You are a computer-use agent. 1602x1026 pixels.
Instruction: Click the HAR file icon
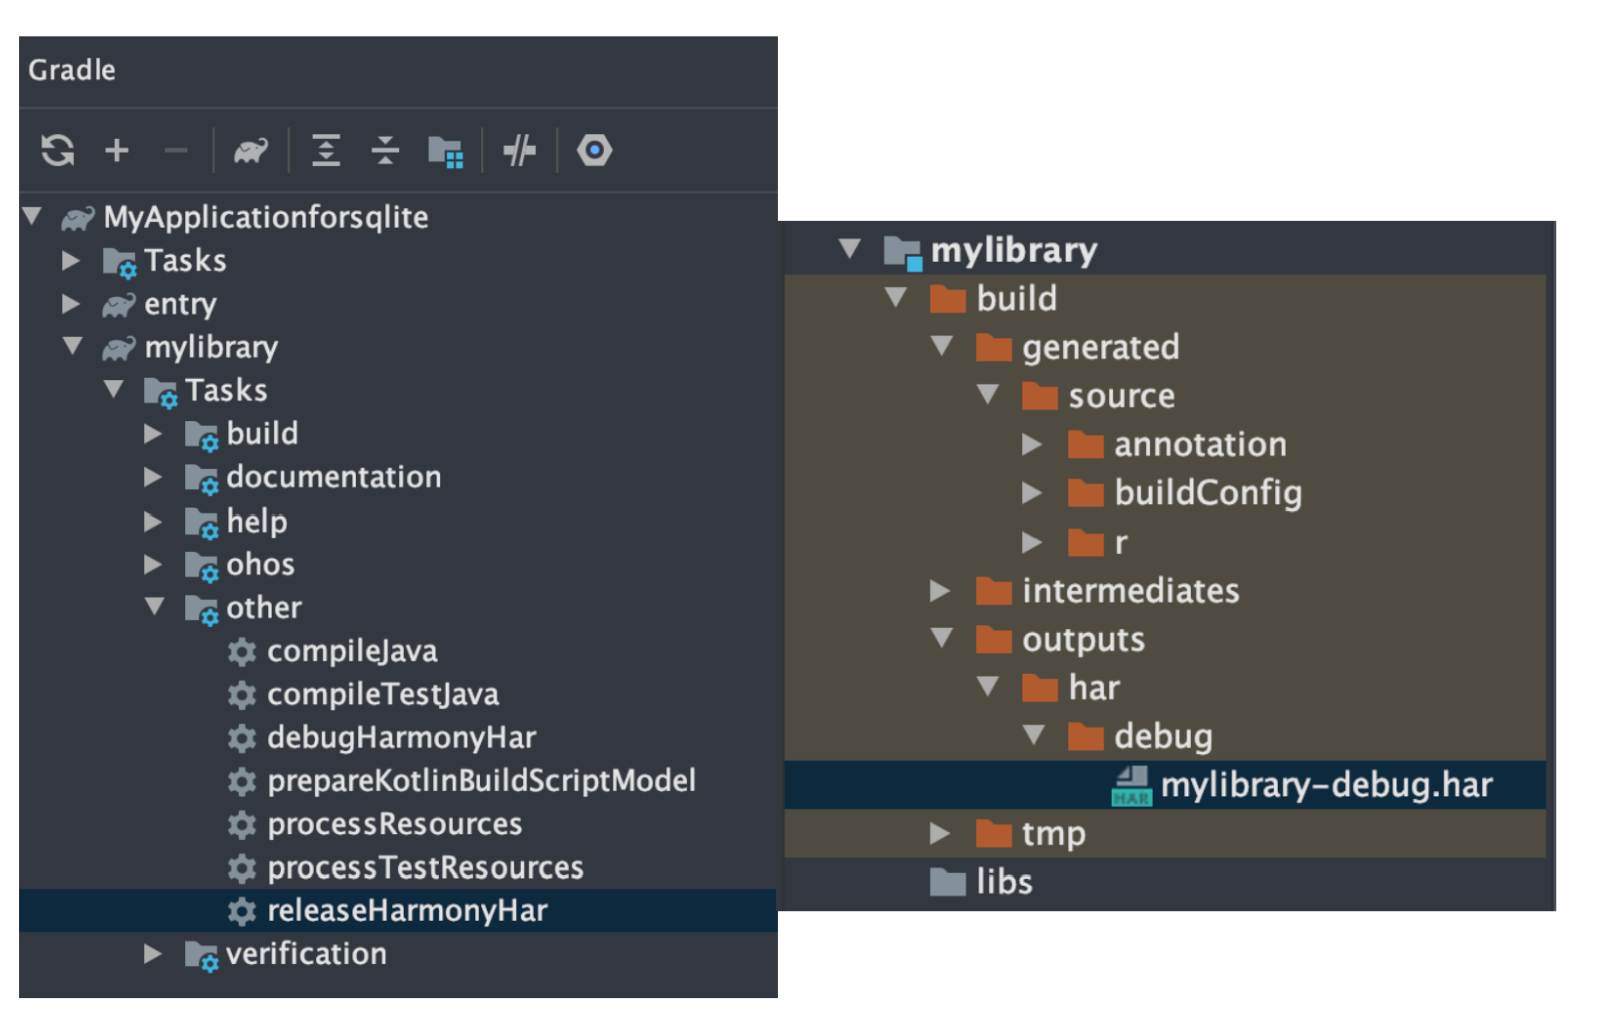[1132, 786]
